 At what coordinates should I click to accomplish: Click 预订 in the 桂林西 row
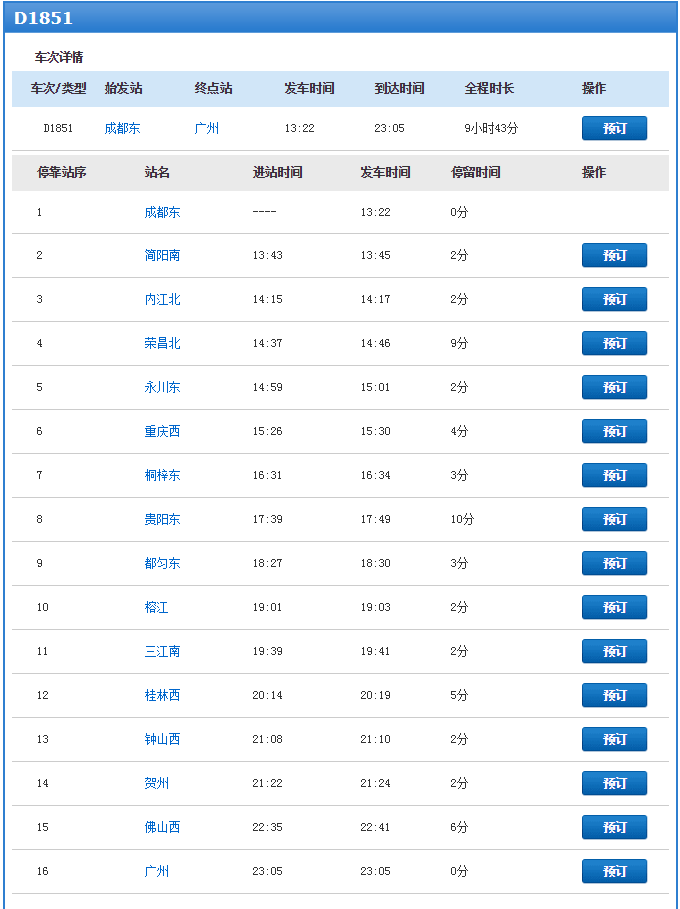pyautogui.click(x=614, y=695)
